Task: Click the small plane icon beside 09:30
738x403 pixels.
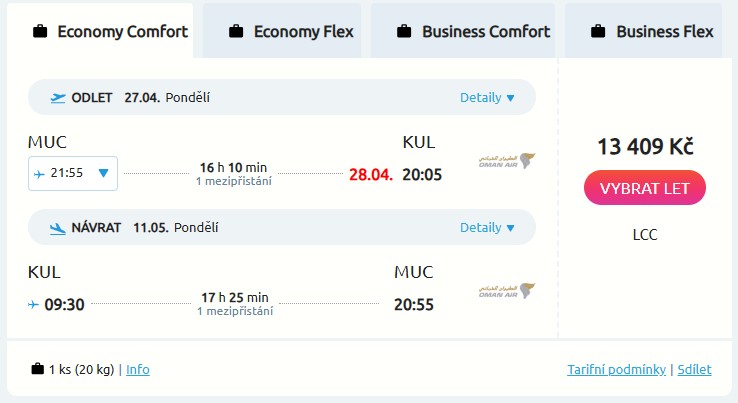Action: pyautogui.click(x=35, y=304)
